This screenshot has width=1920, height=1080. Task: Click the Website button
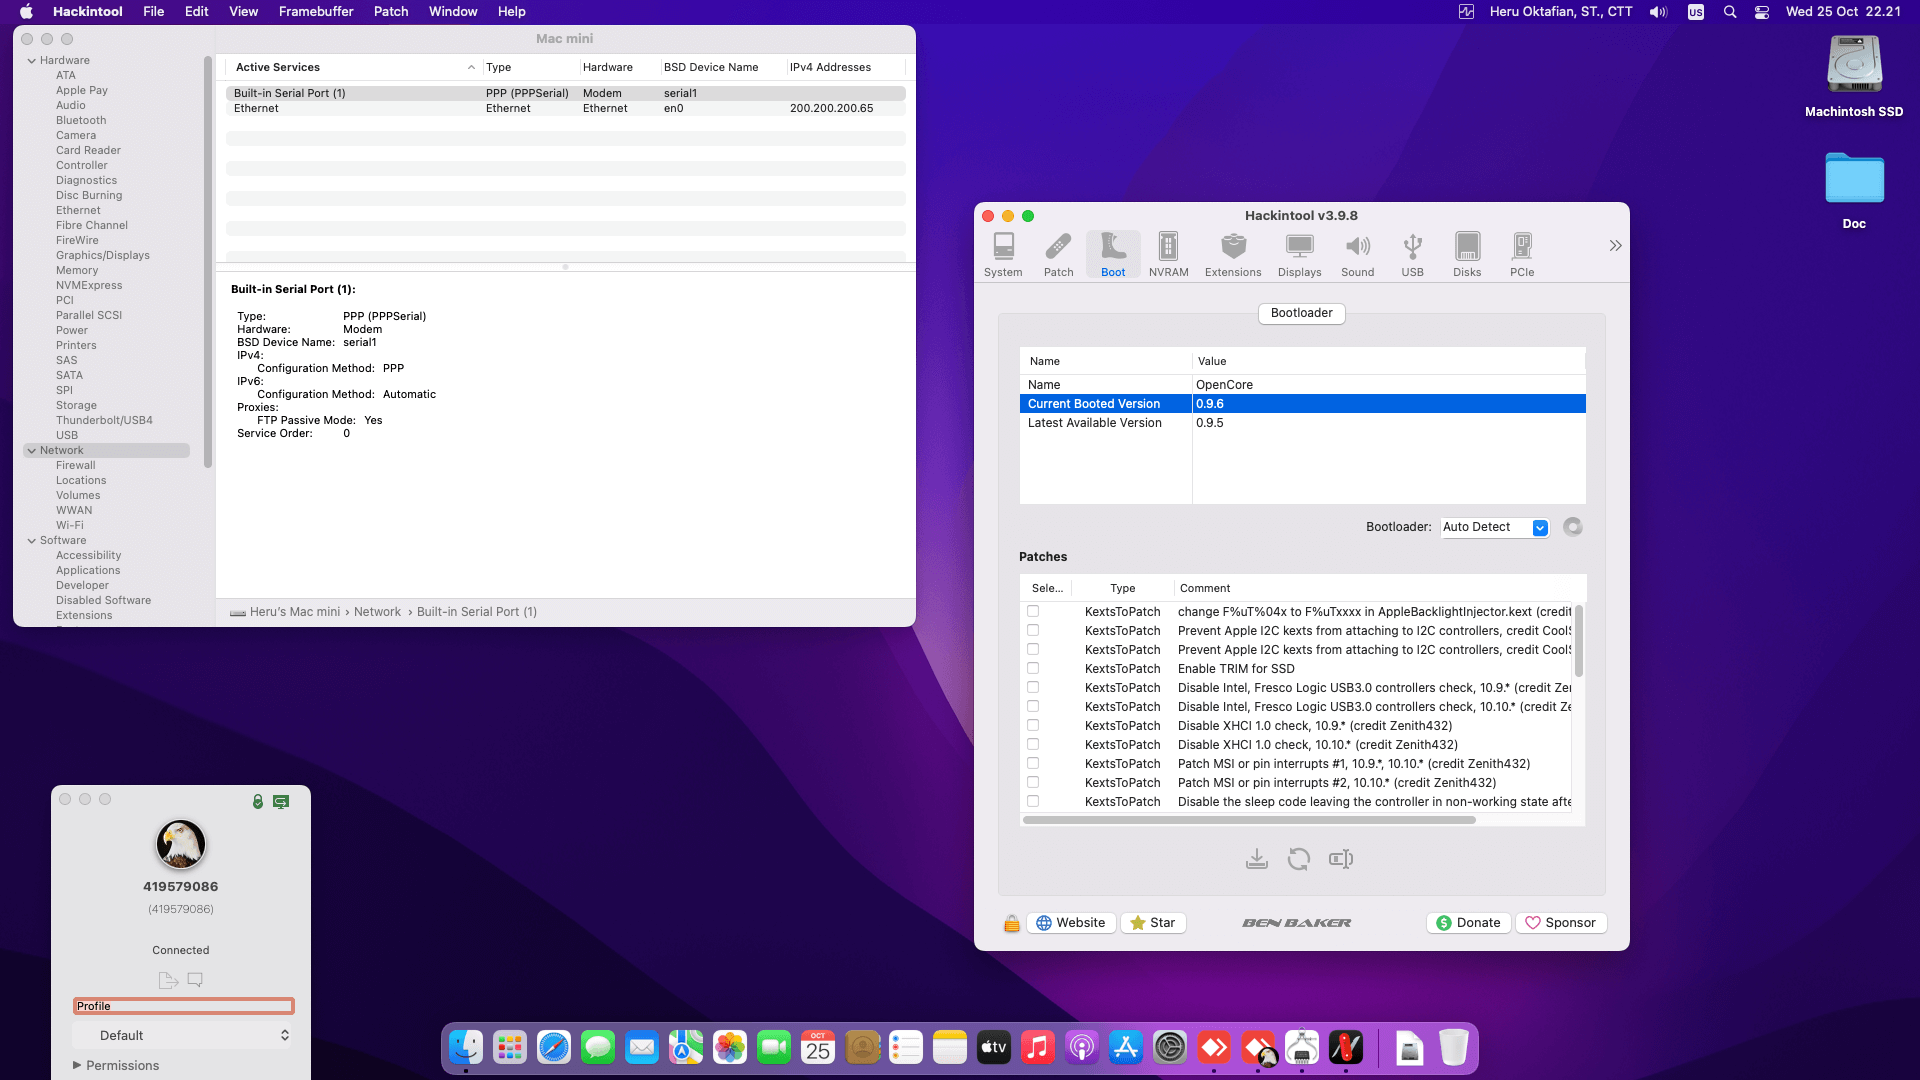pos(1070,923)
